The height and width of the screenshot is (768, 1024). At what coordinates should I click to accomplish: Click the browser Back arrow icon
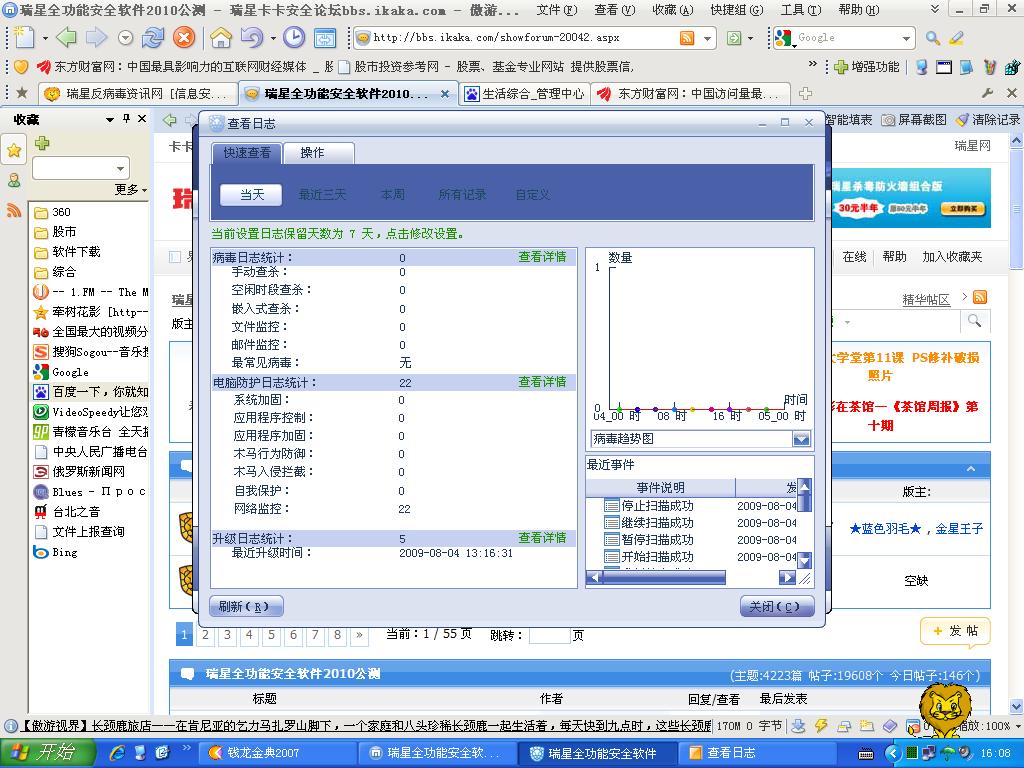click(x=67, y=38)
